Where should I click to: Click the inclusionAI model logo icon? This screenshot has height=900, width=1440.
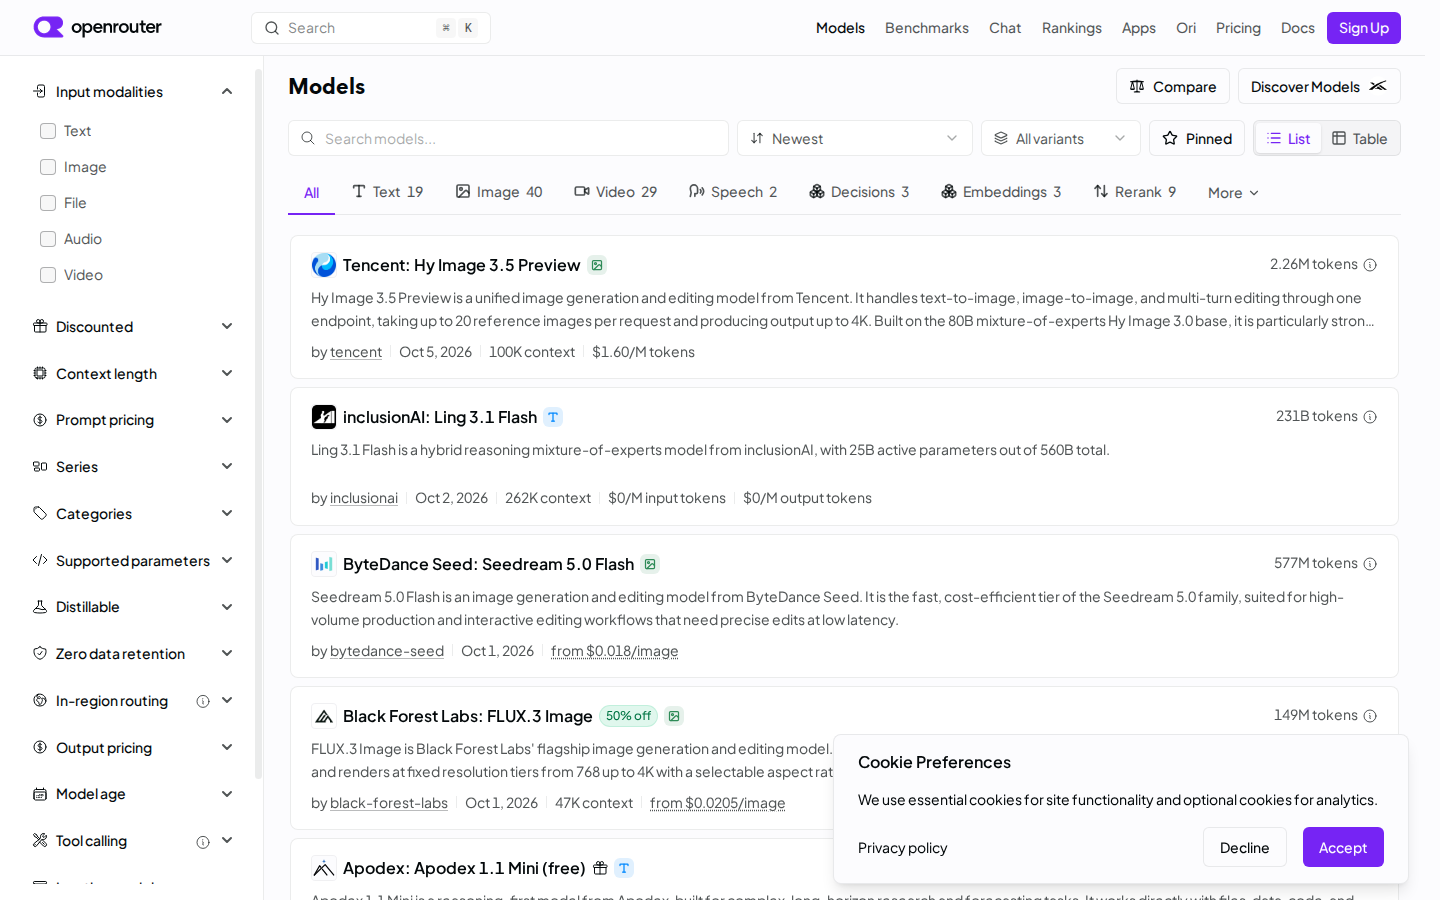click(324, 417)
